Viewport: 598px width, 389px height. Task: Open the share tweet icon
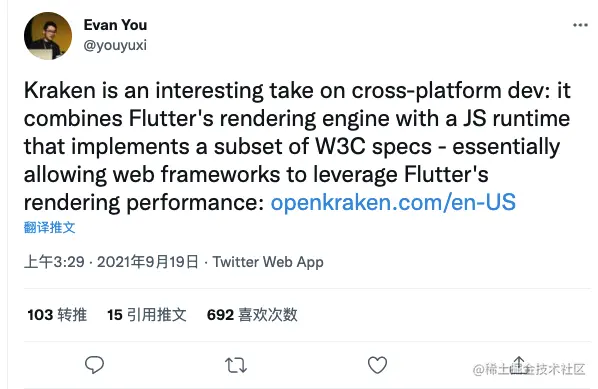pyautogui.click(x=519, y=365)
